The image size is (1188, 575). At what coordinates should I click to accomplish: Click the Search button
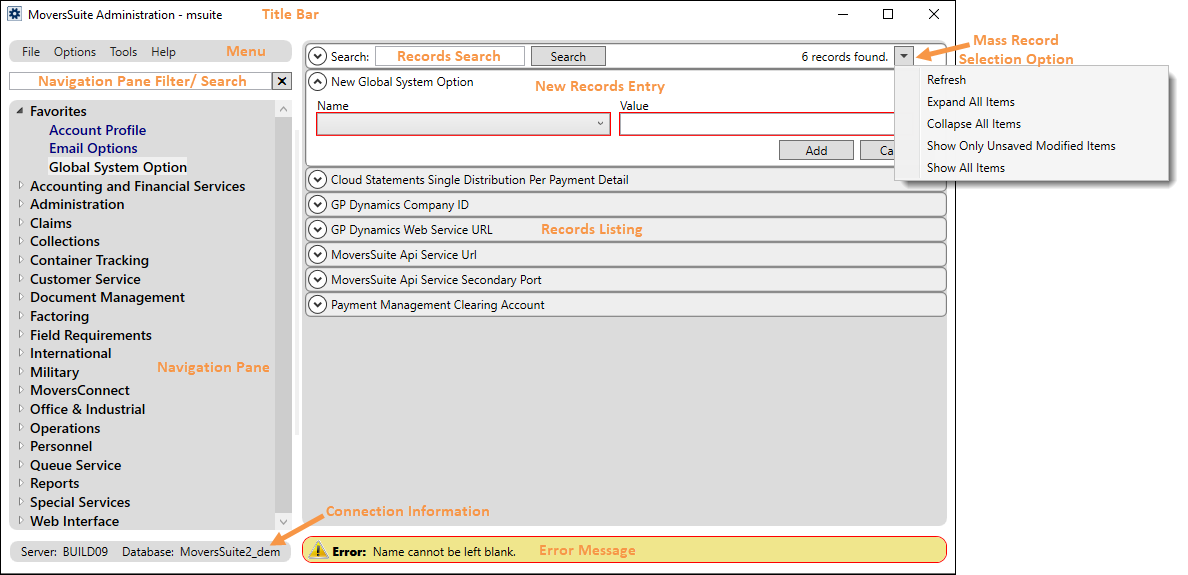coord(568,56)
